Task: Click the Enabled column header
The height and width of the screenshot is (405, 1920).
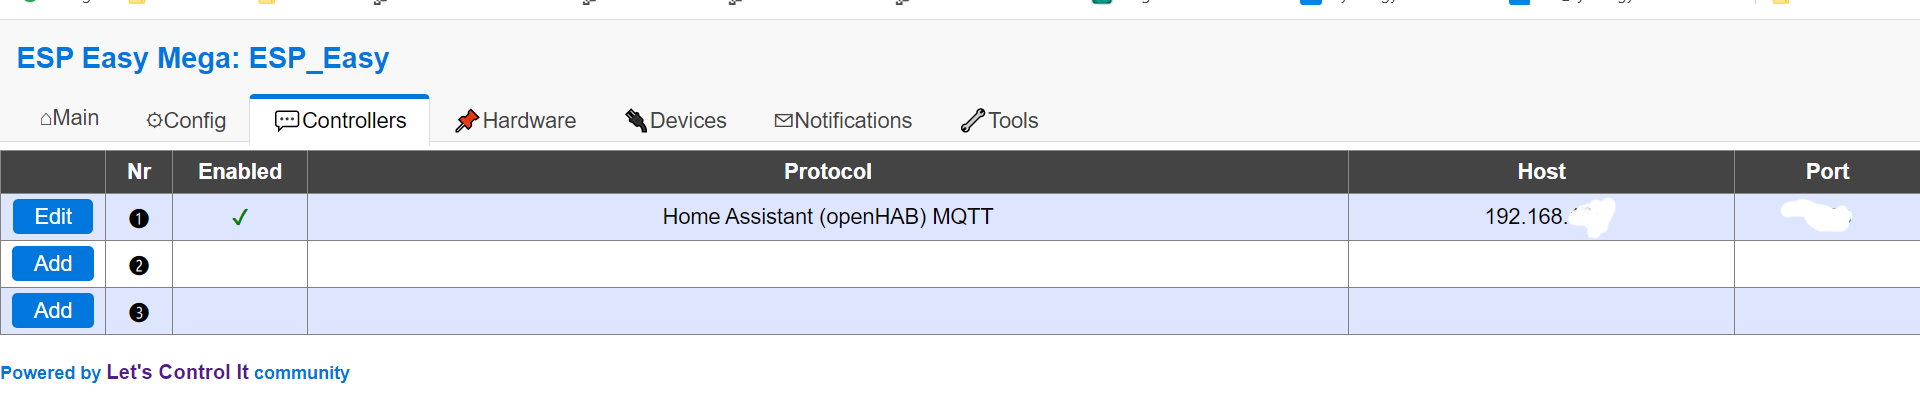Action: tap(240, 172)
